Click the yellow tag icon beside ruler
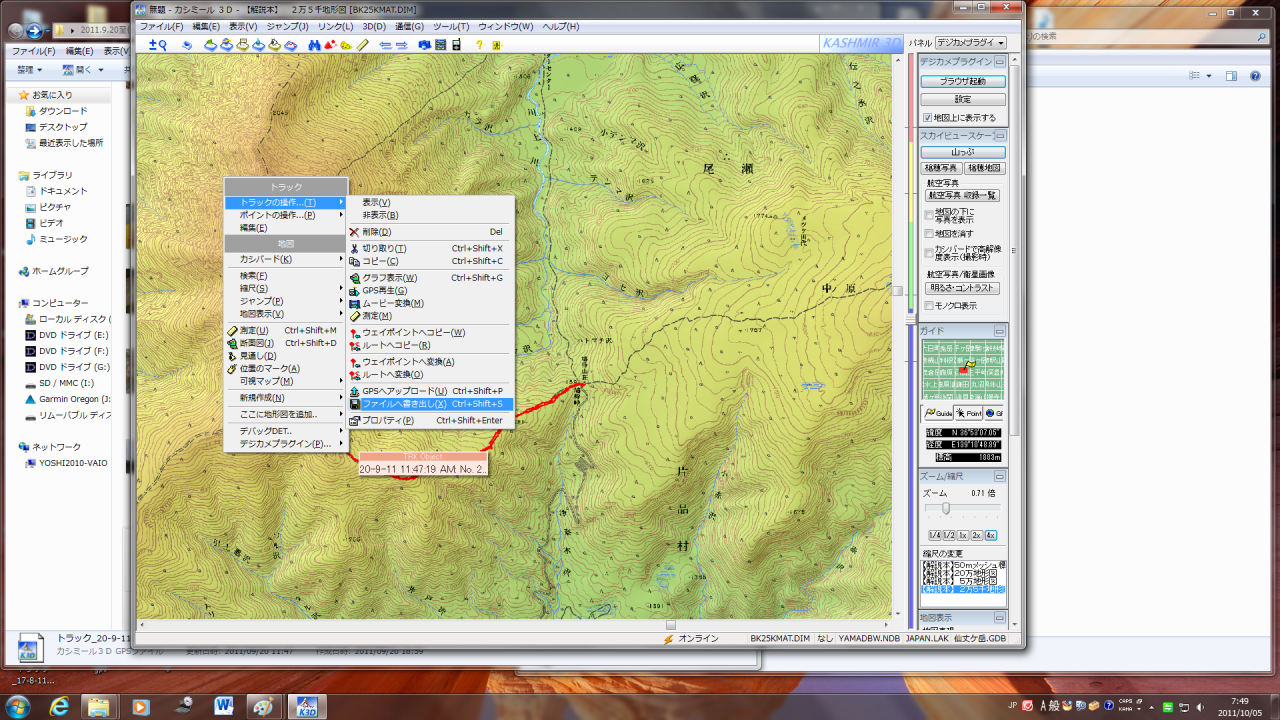1280x720 pixels. (x=346, y=45)
